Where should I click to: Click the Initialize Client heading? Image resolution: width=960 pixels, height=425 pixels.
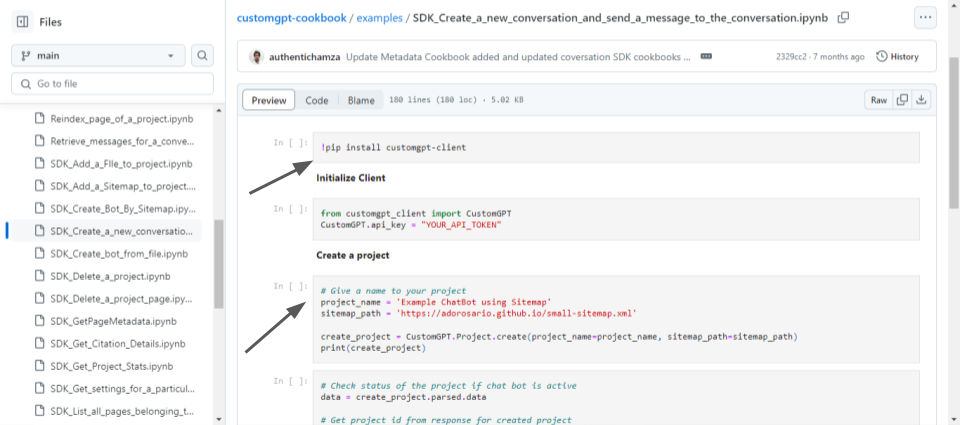(x=351, y=178)
